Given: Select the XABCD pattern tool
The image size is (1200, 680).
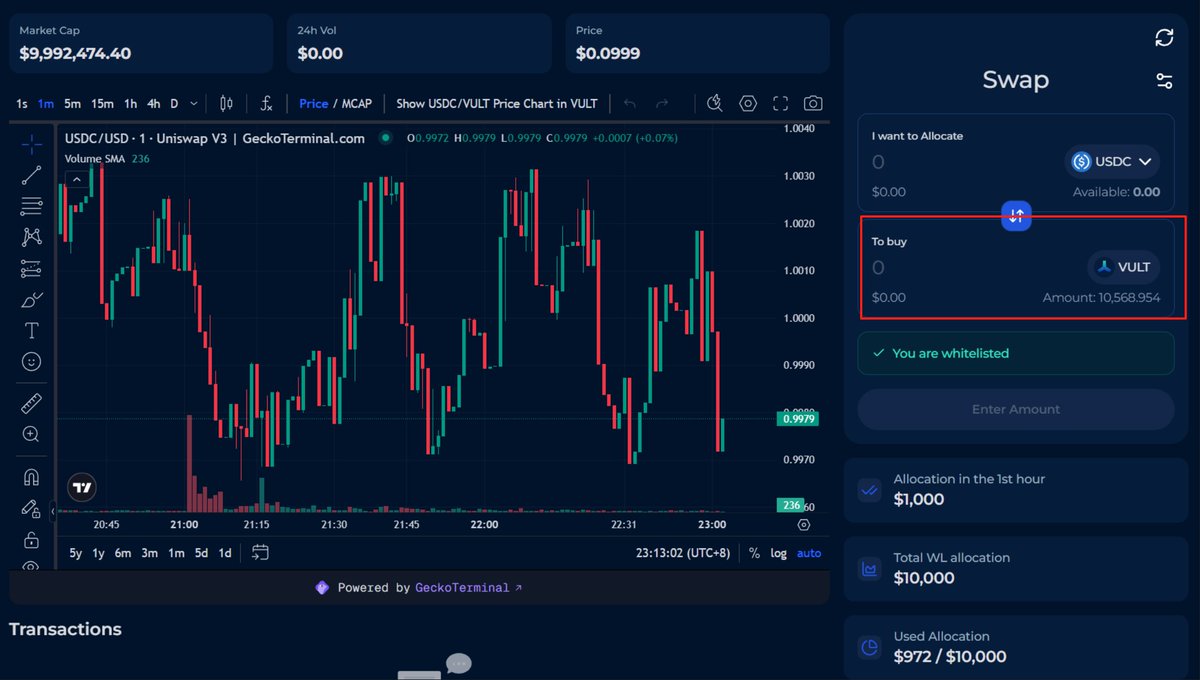Looking at the screenshot, I should coord(31,237).
